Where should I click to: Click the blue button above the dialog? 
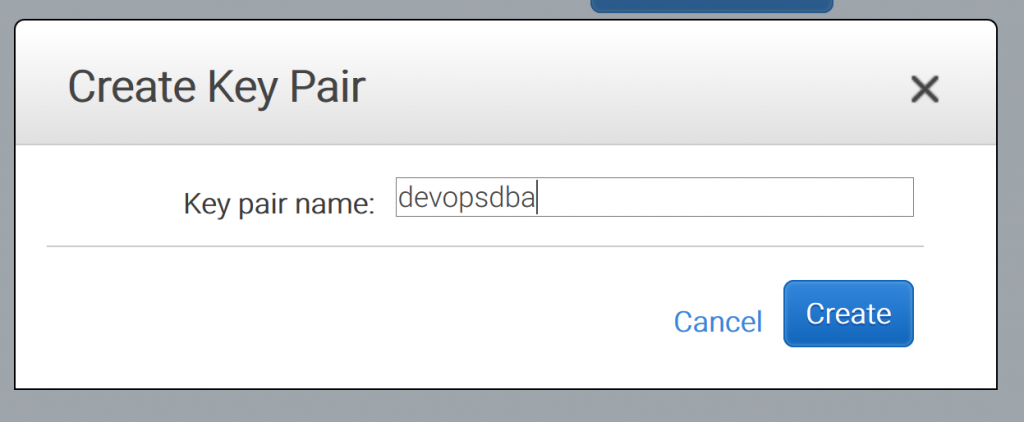(712, 6)
